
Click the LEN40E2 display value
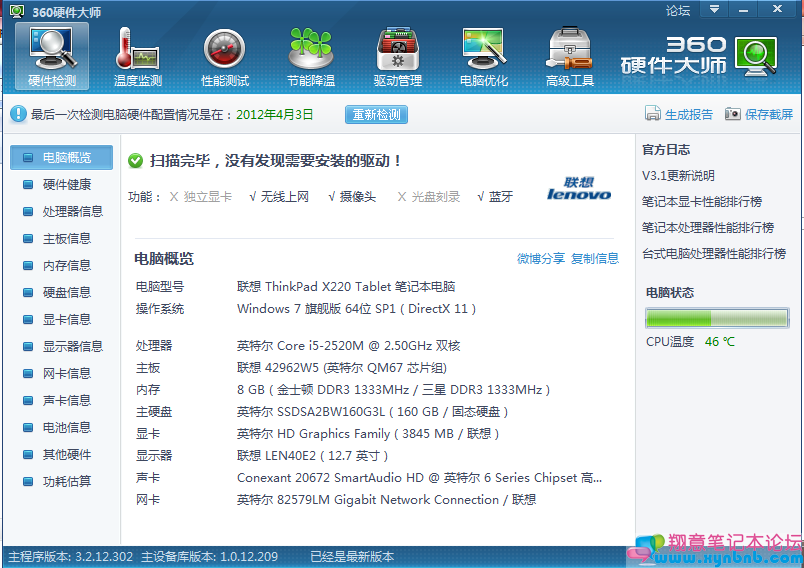click(312, 456)
